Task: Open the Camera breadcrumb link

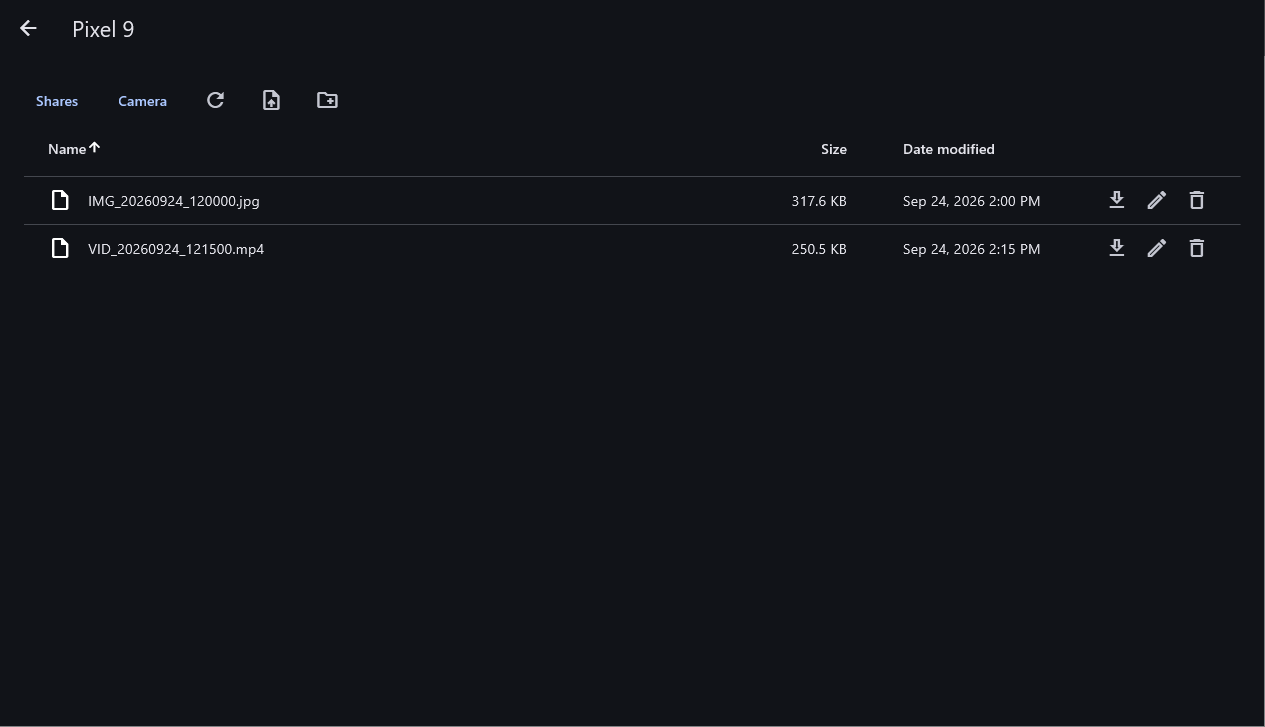Action: click(142, 101)
